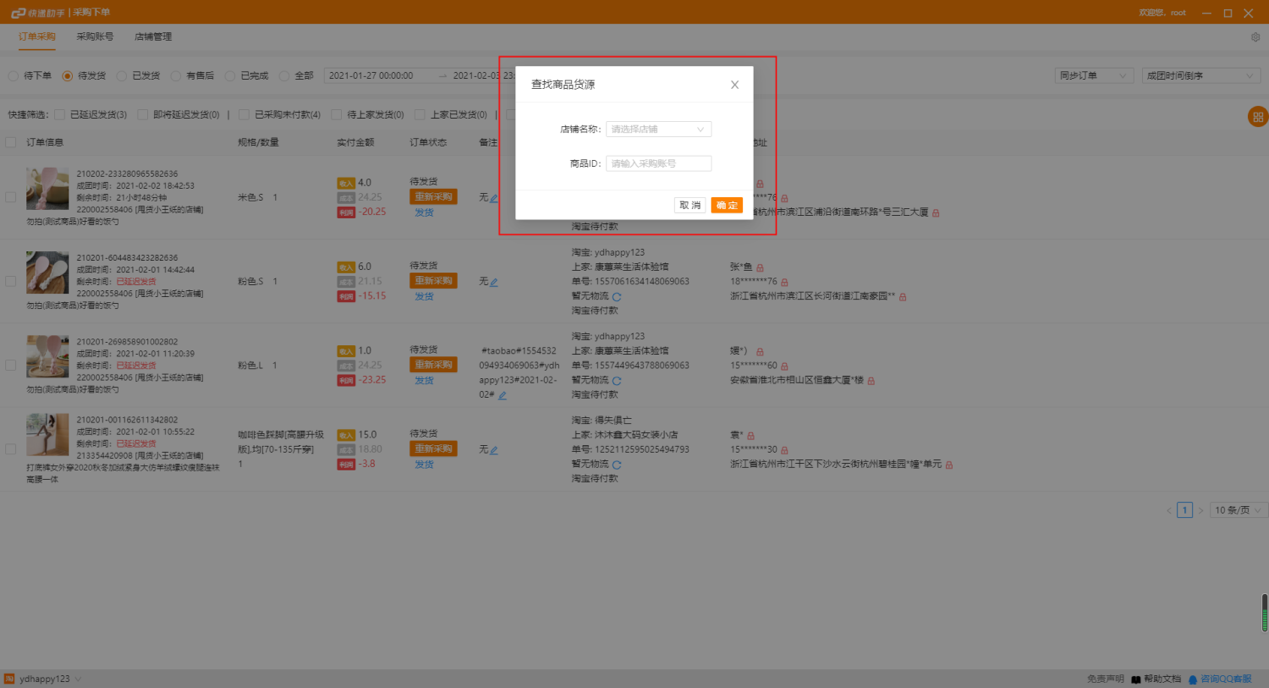The width and height of the screenshot is (1269, 688).
Task: Open the settings gear in top-right corner
Action: coord(1257,35)
